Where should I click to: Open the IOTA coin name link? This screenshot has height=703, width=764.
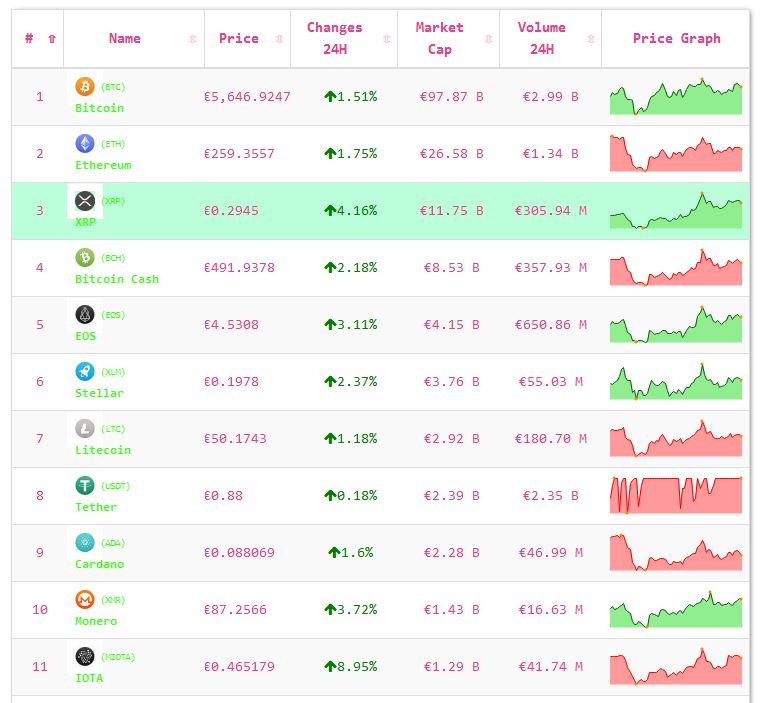(89, 678)
